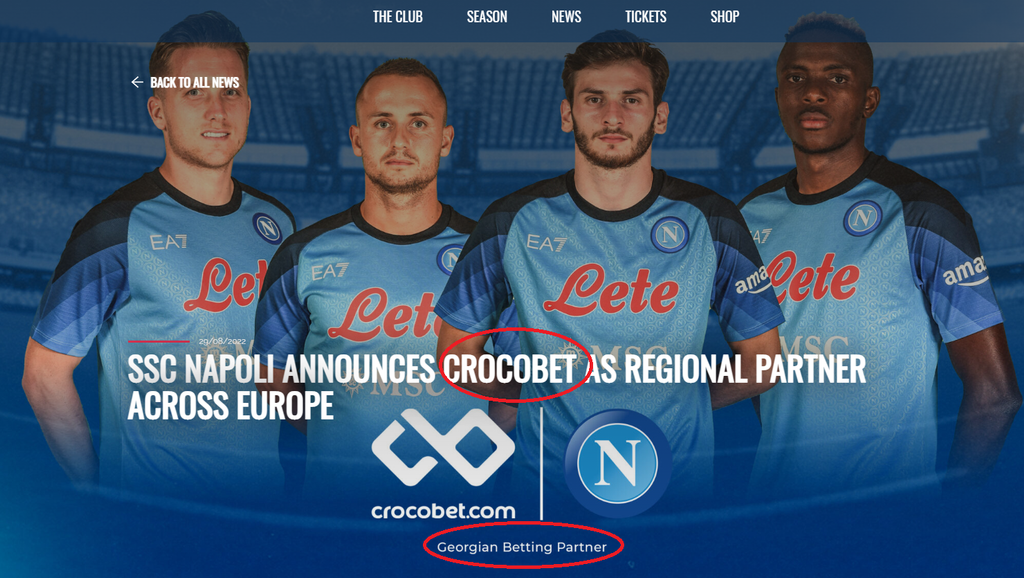Viewport: 1024px width, 578px height.
Task: Click the Crocobet interlocking logo icon
Action: (x=443, y=447)
